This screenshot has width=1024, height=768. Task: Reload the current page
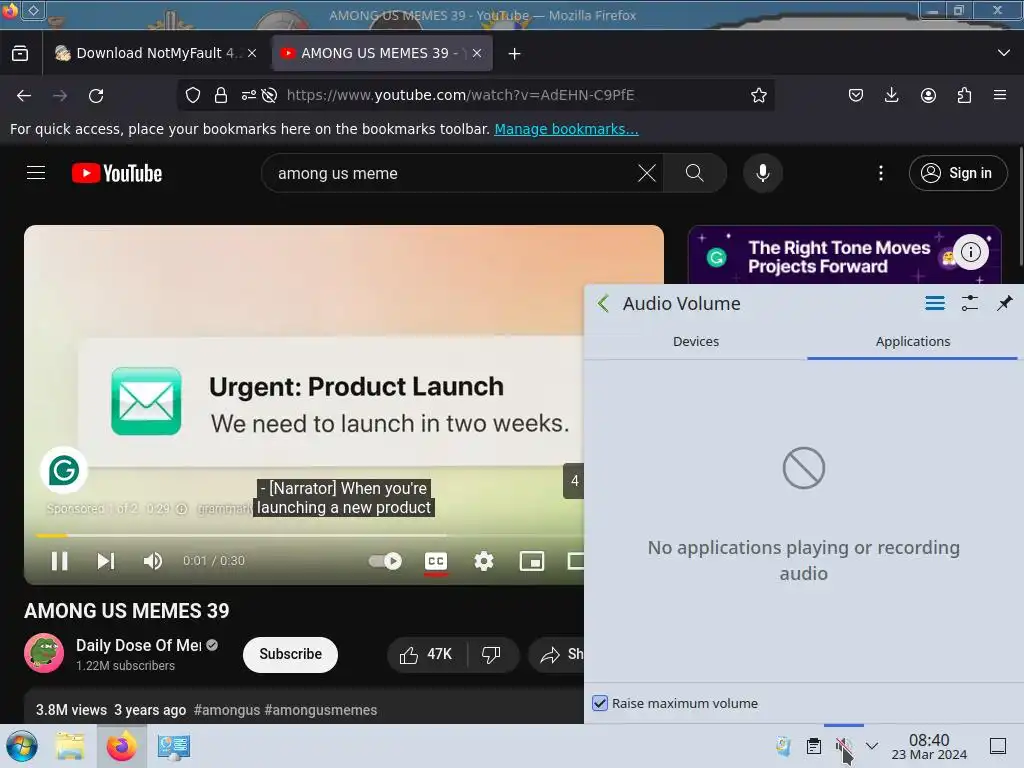pos(96,95)
